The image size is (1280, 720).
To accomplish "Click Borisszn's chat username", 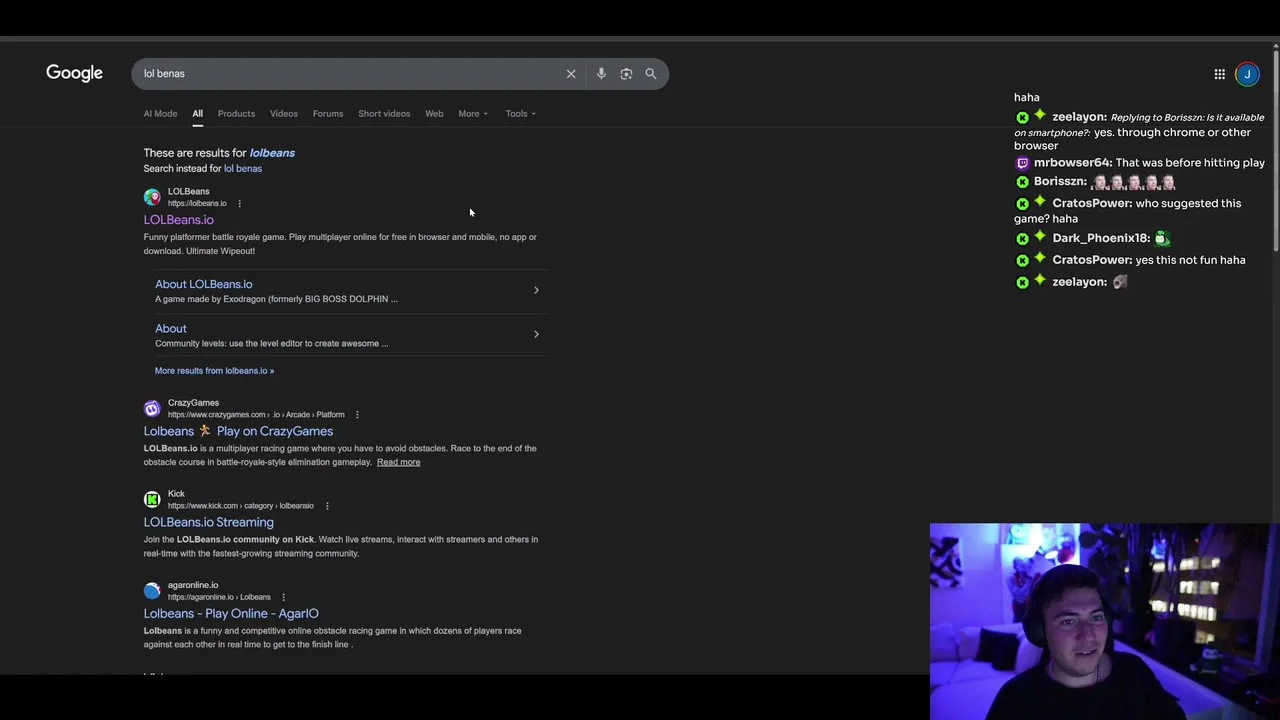I will 1060,182.
